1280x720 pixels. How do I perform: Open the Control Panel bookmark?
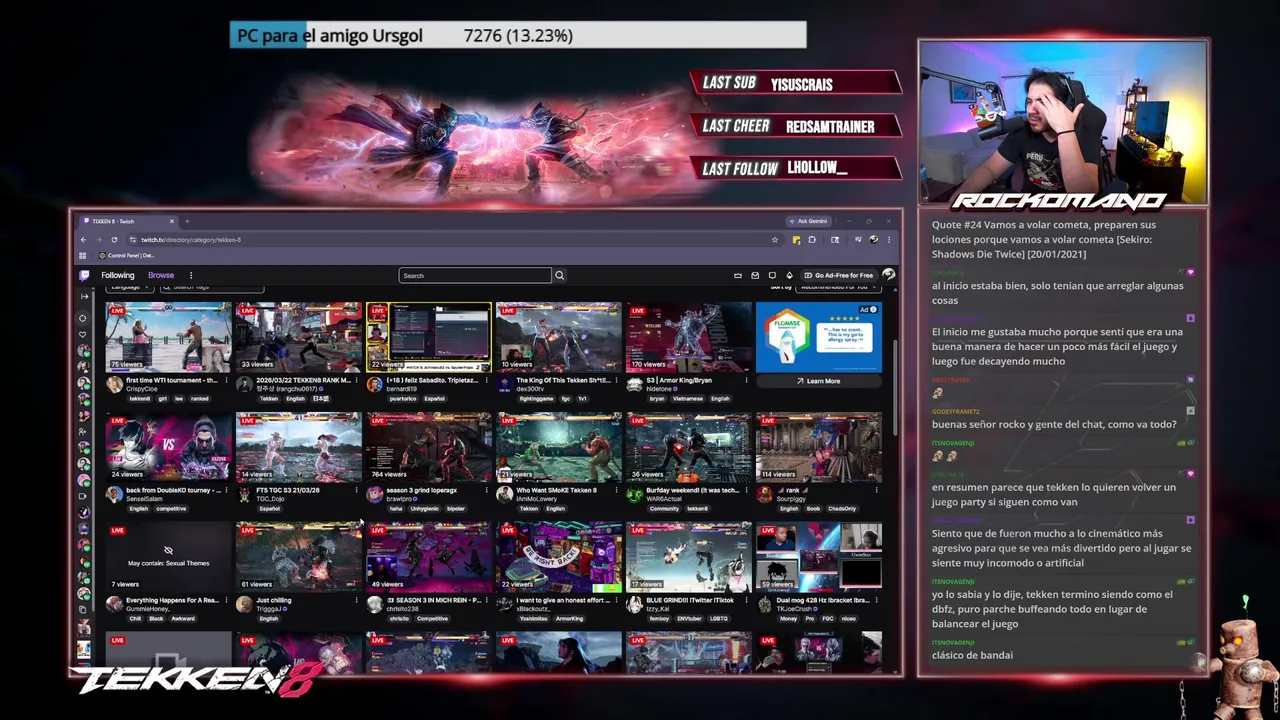point(129,255)
